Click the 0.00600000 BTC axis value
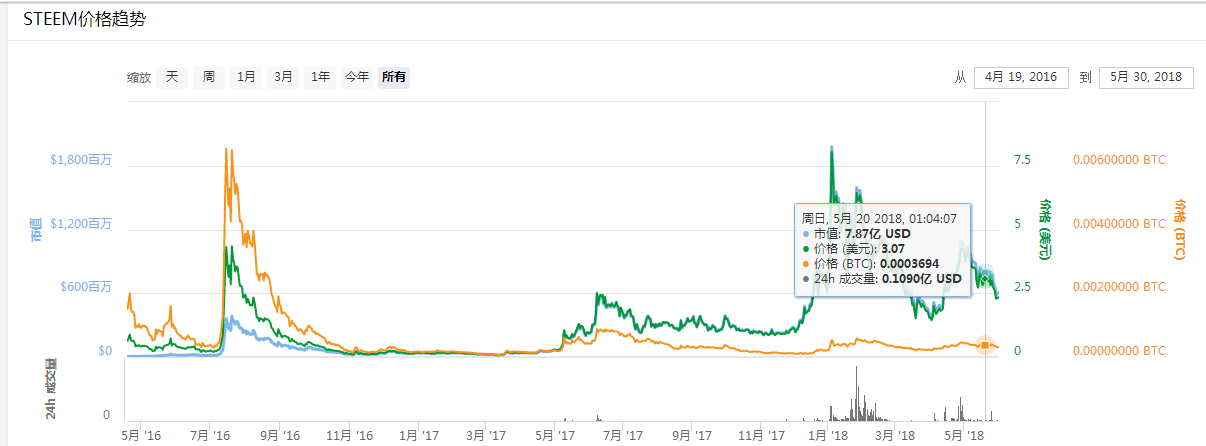Image resolution: width=1206 pixels, height=446 pixels. click(x=1119, y=159)
